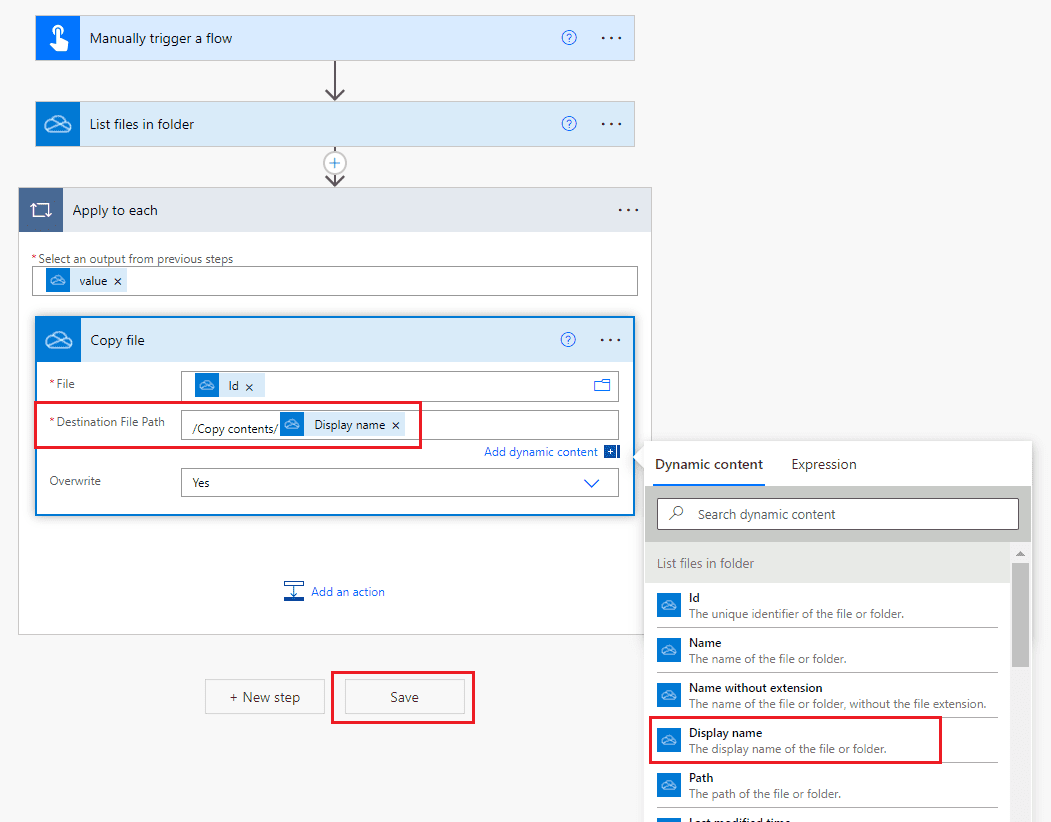Screen dimensions: 1051x822
Task: Select the Apply to each loop icon
Action: coord(40,210)
